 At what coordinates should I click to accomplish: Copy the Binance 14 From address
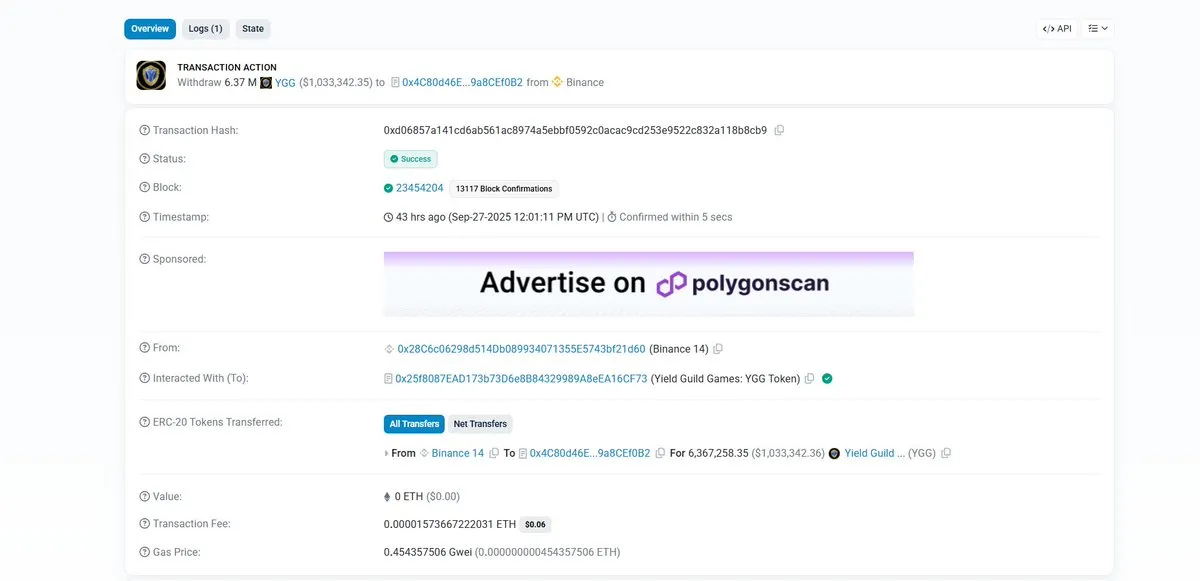[718, 349]
